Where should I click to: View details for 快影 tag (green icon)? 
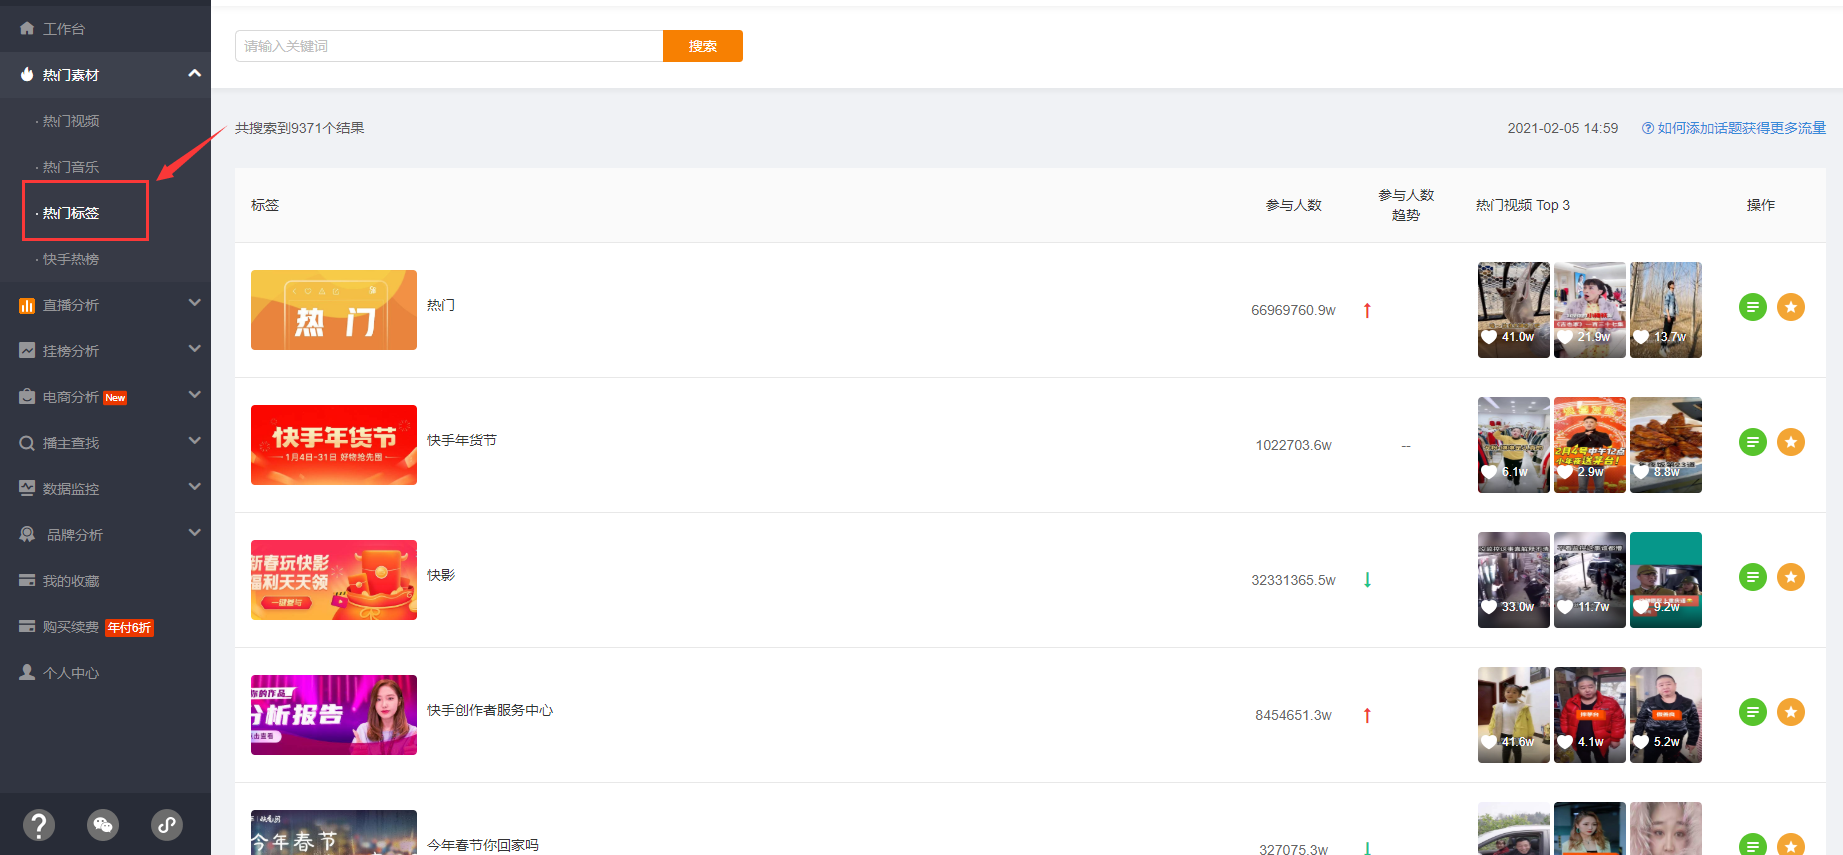click(1753, 577)
